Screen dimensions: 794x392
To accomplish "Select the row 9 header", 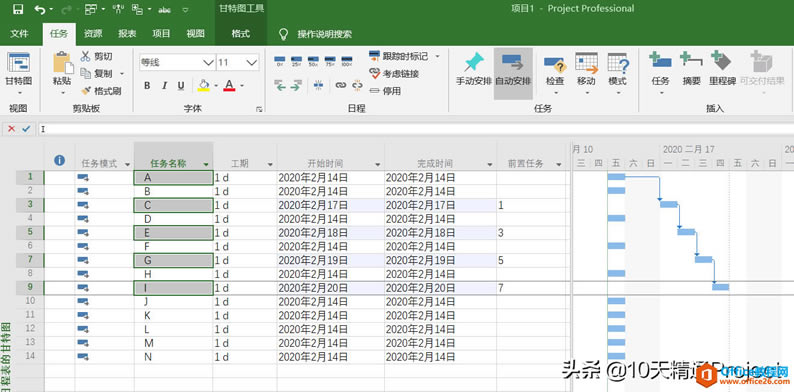I will (x=29, y=288).
